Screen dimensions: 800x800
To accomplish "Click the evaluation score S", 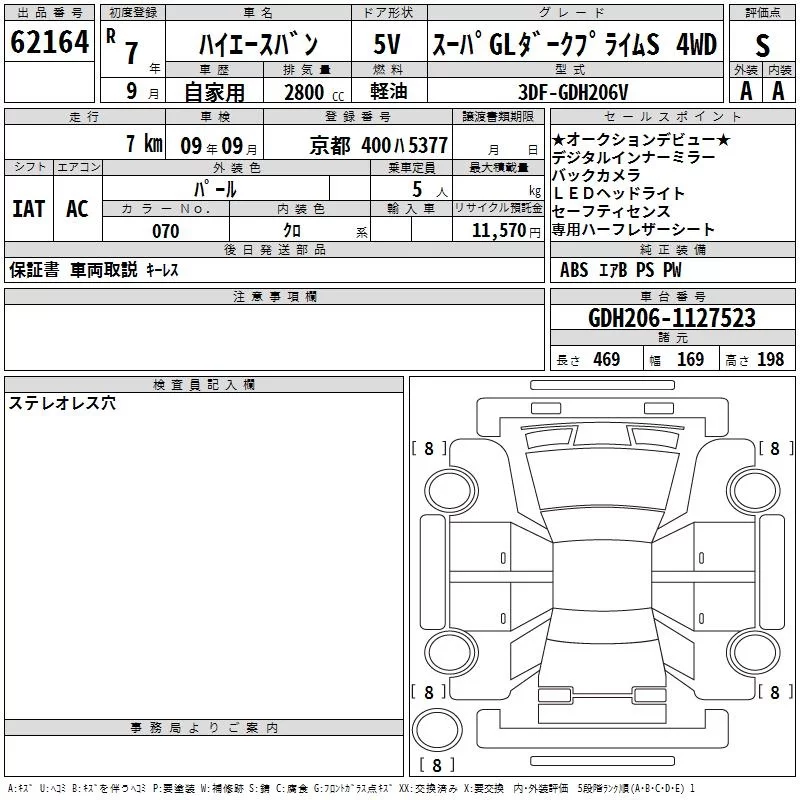I will [x=762, y=46].
